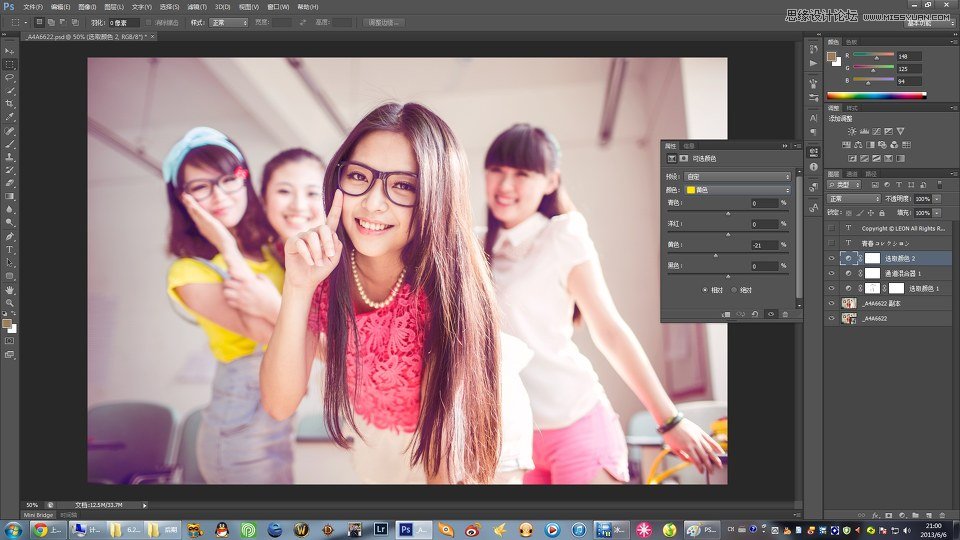Select the Pen tool
The width and height of the screenshot is (960, 540).
point(10,236)
